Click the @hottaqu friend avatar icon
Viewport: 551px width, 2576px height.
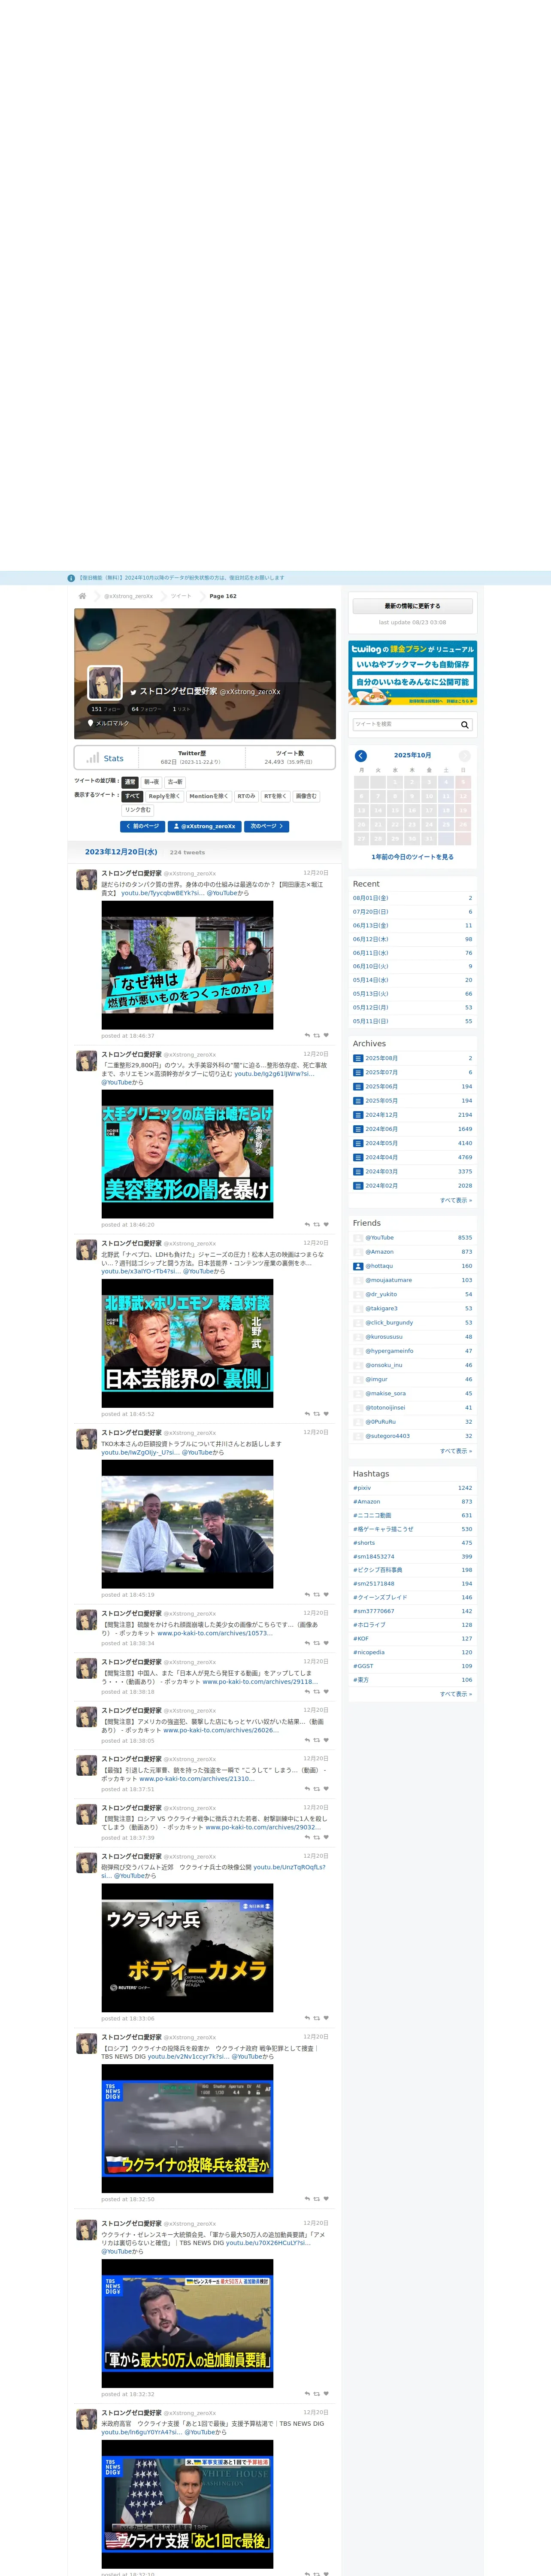(x=358, y=1266)
